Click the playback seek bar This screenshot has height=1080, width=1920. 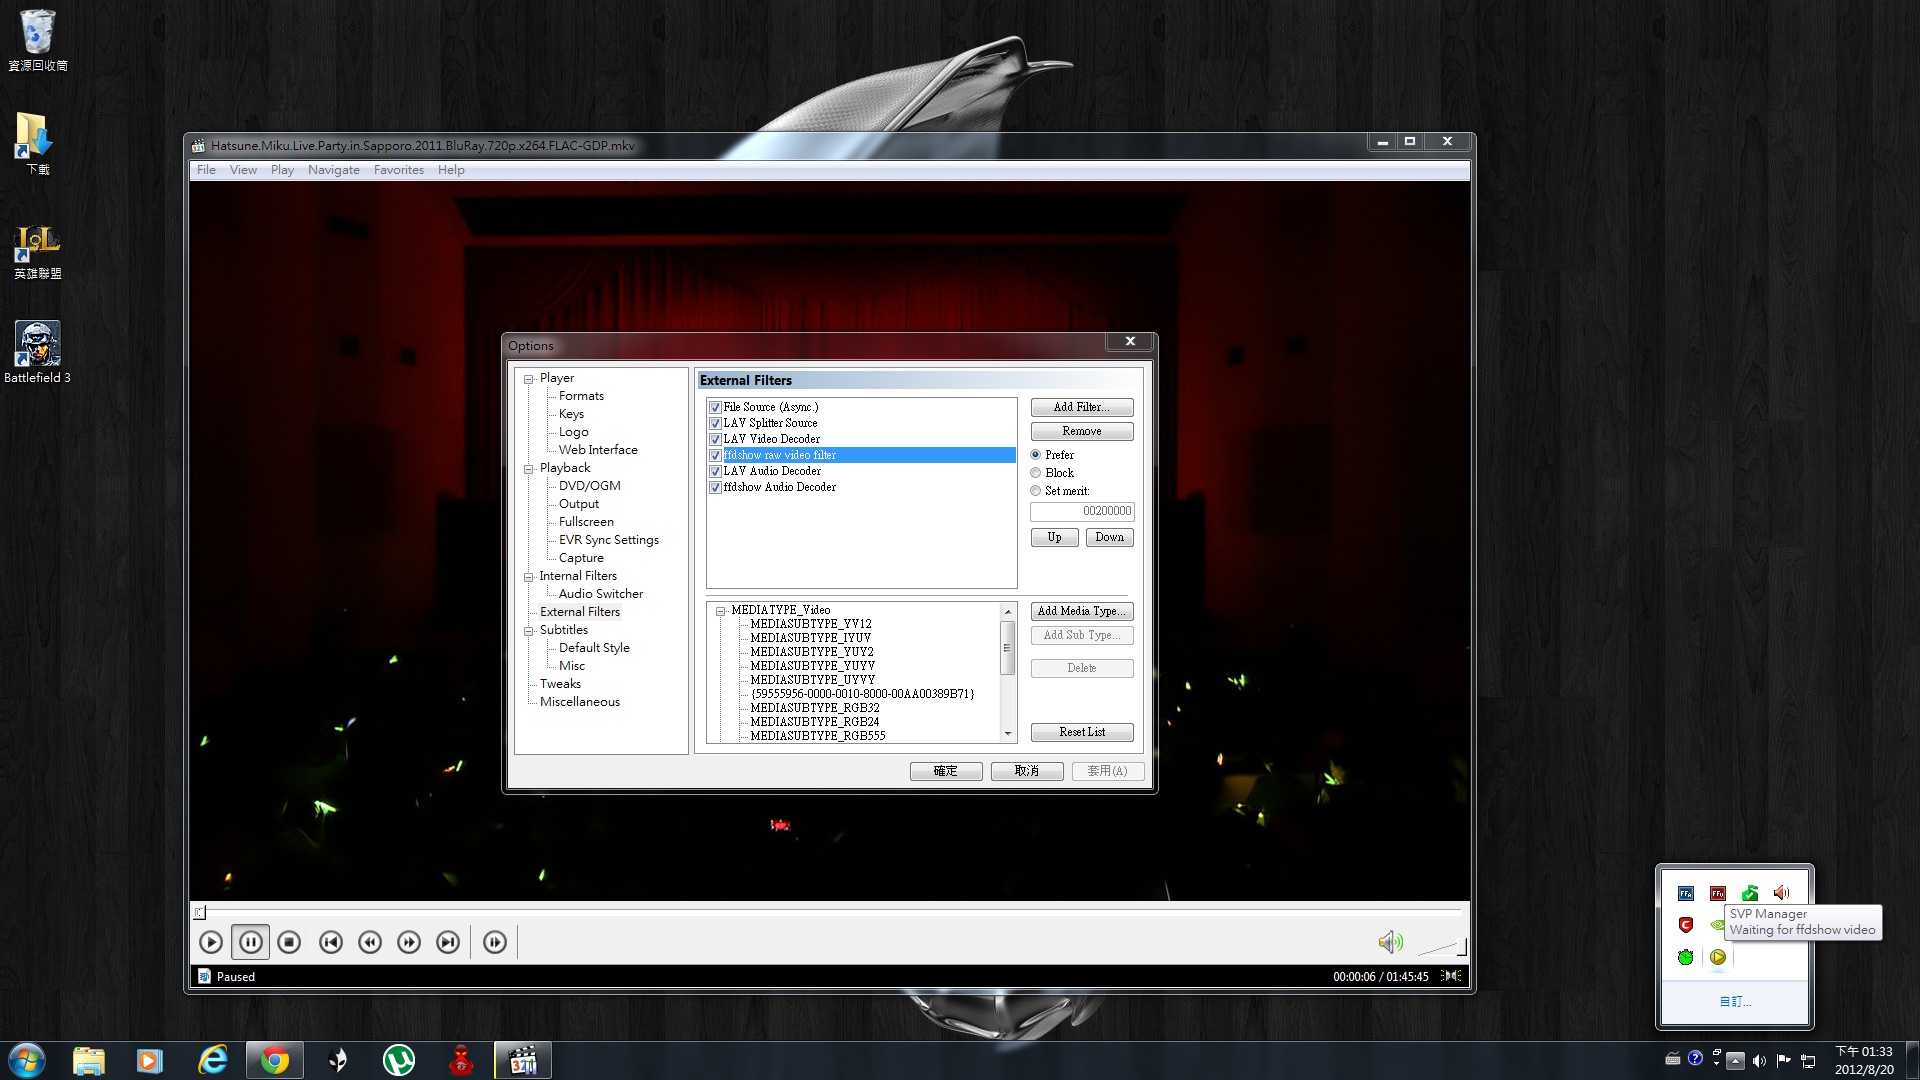tap(830, 912)
